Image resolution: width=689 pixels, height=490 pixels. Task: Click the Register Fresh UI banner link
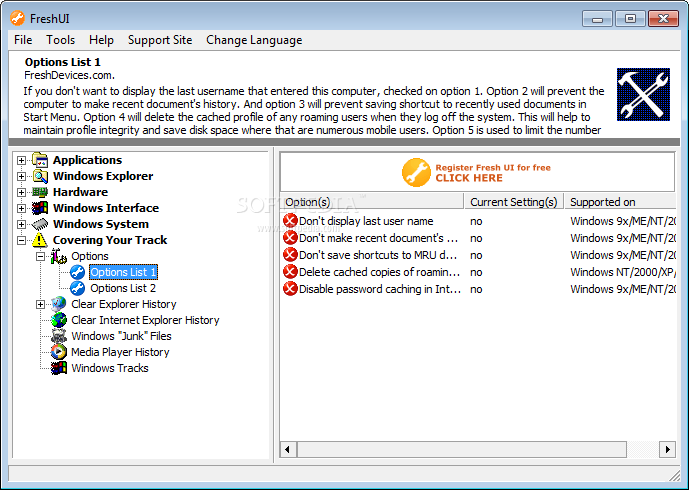pyautogui.click(x=476, y=172)
